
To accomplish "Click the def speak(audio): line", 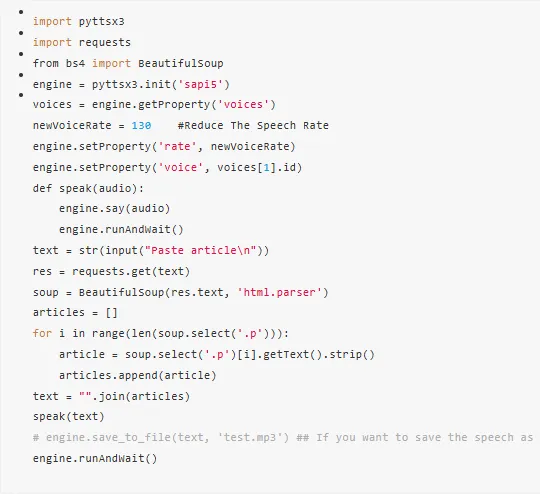I will tap(88, 188).
